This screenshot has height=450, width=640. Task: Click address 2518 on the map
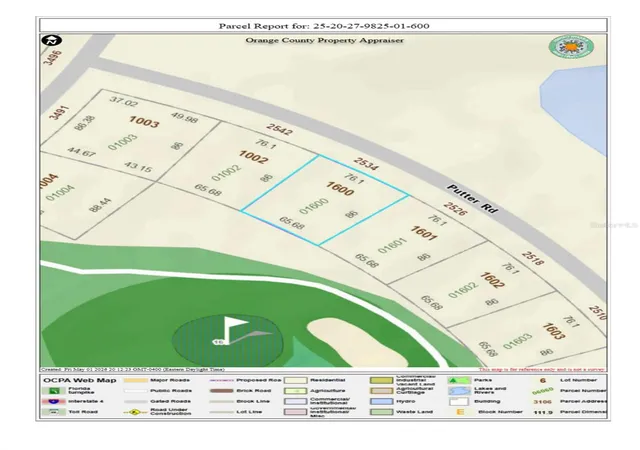(x=533, y=258)
